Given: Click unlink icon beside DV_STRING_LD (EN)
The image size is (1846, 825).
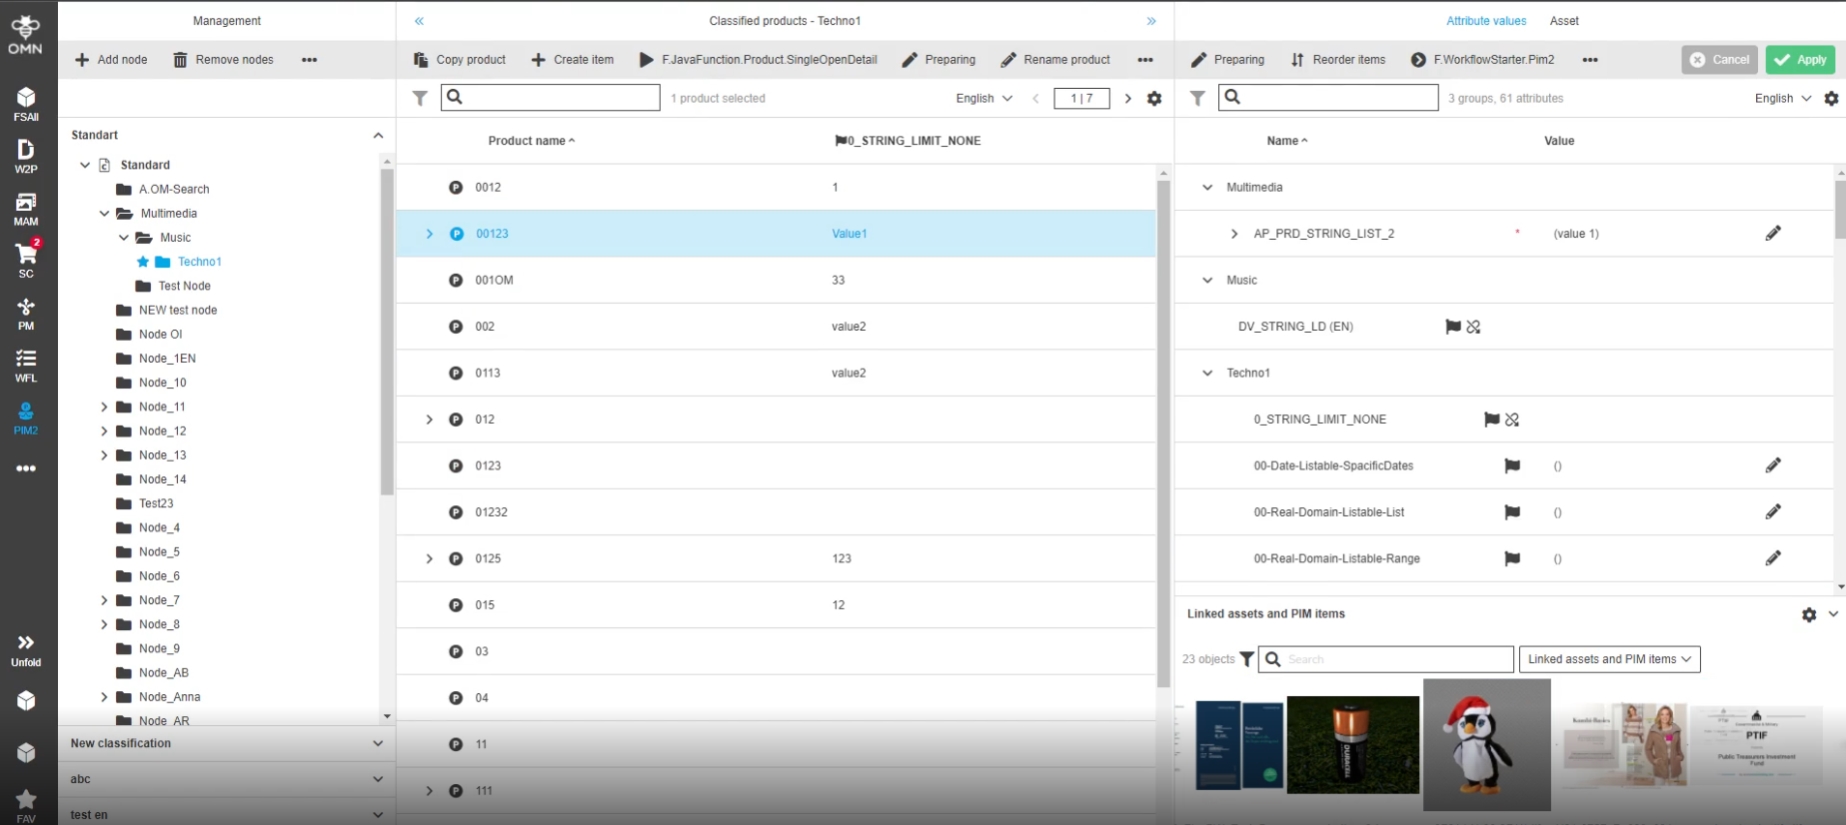Looking at the screenshot, I should point(1473,327).
